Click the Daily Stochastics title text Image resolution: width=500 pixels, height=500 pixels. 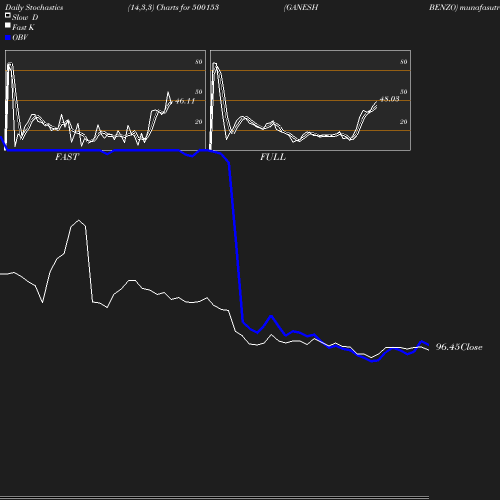click(34, 7)
